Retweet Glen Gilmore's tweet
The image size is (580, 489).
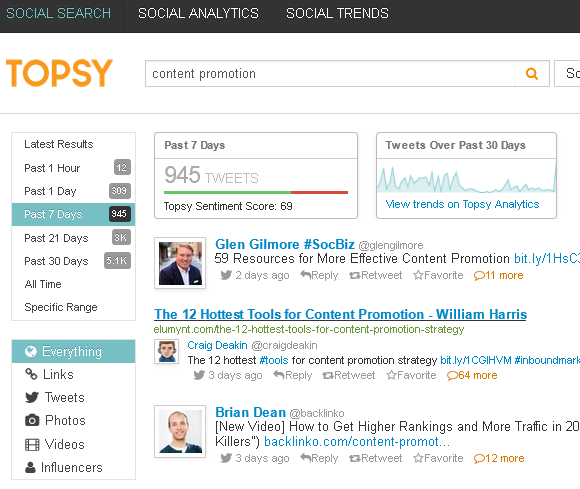(375, 275)
